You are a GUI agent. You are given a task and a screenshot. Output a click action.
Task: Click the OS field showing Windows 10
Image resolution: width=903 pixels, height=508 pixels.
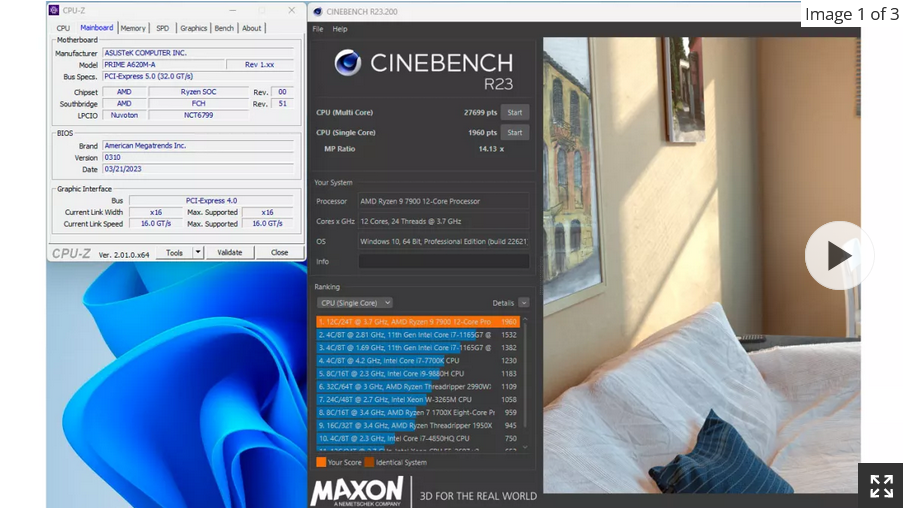click(x=443, y=241)
